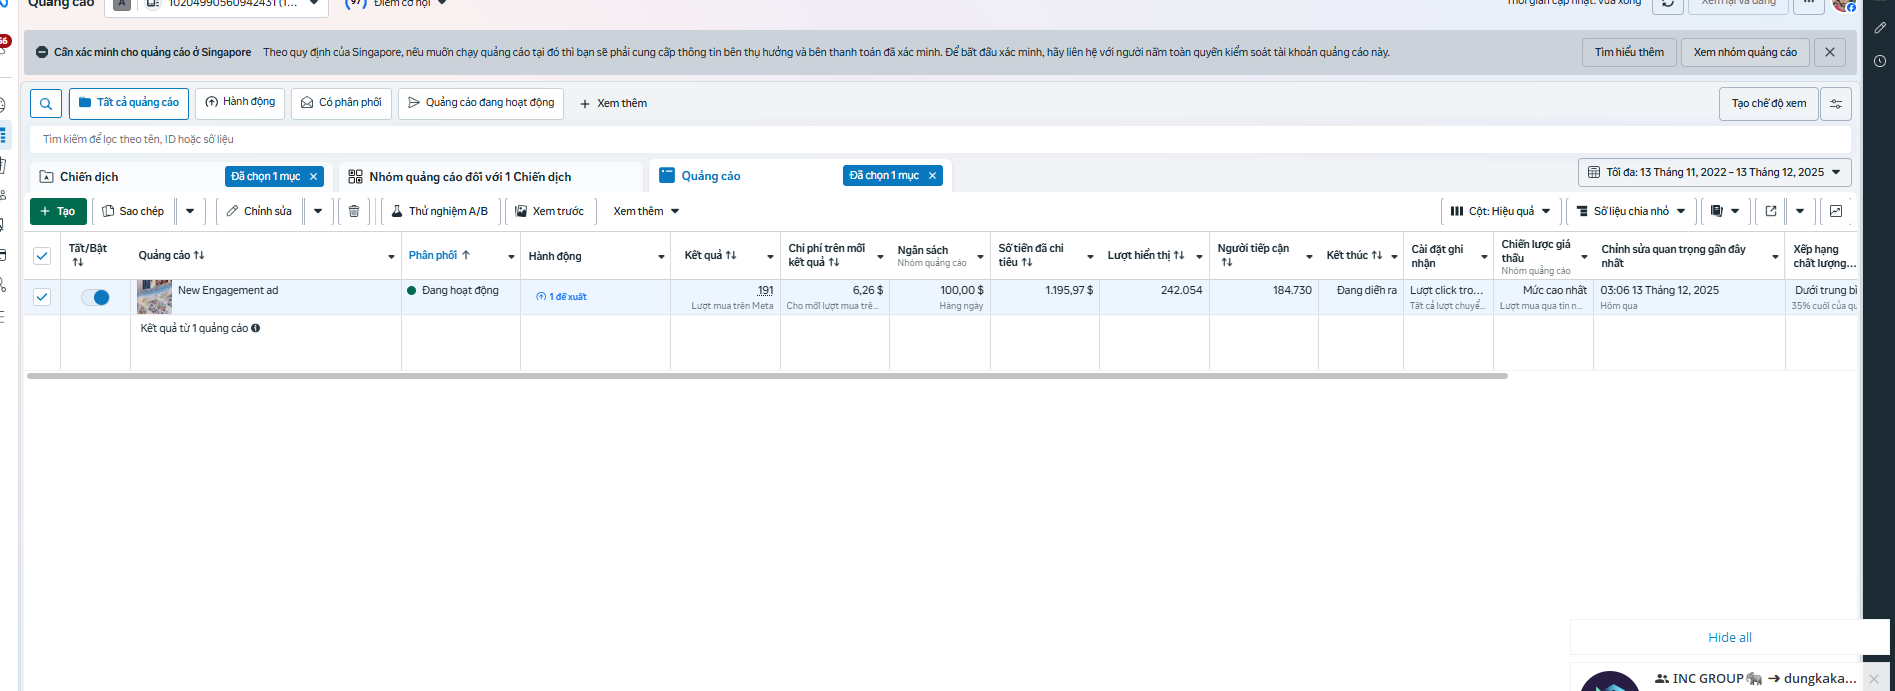
Task: Select Quảng cáo đang hoạt động filter
Action: pyautogui.click(x=481, y=103)
